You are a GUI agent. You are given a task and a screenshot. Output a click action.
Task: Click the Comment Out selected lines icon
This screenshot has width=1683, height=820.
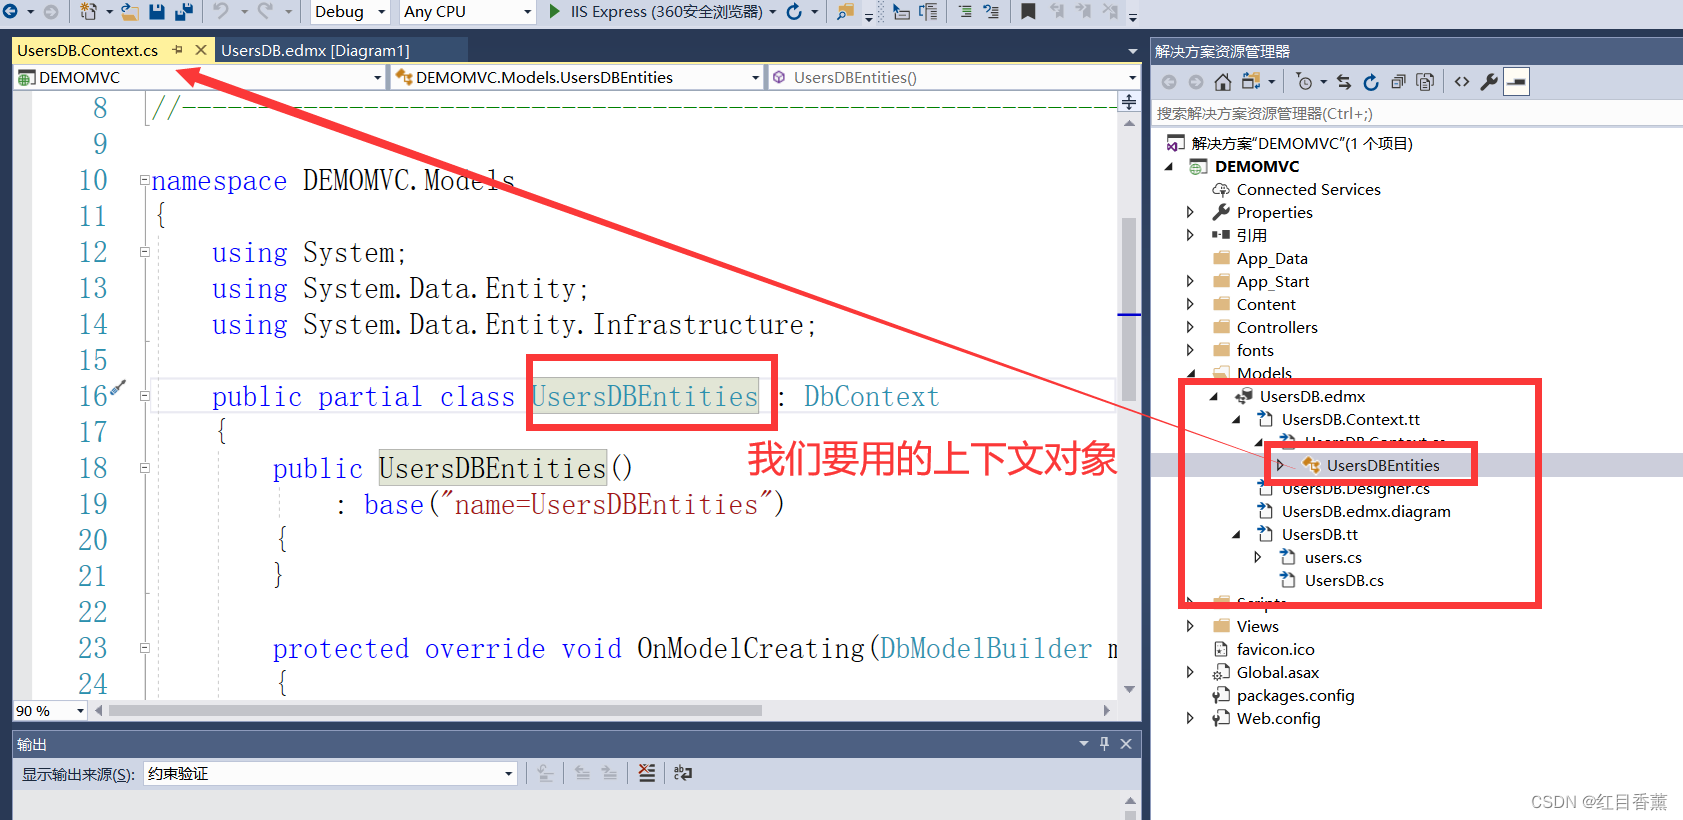[964, 12]
